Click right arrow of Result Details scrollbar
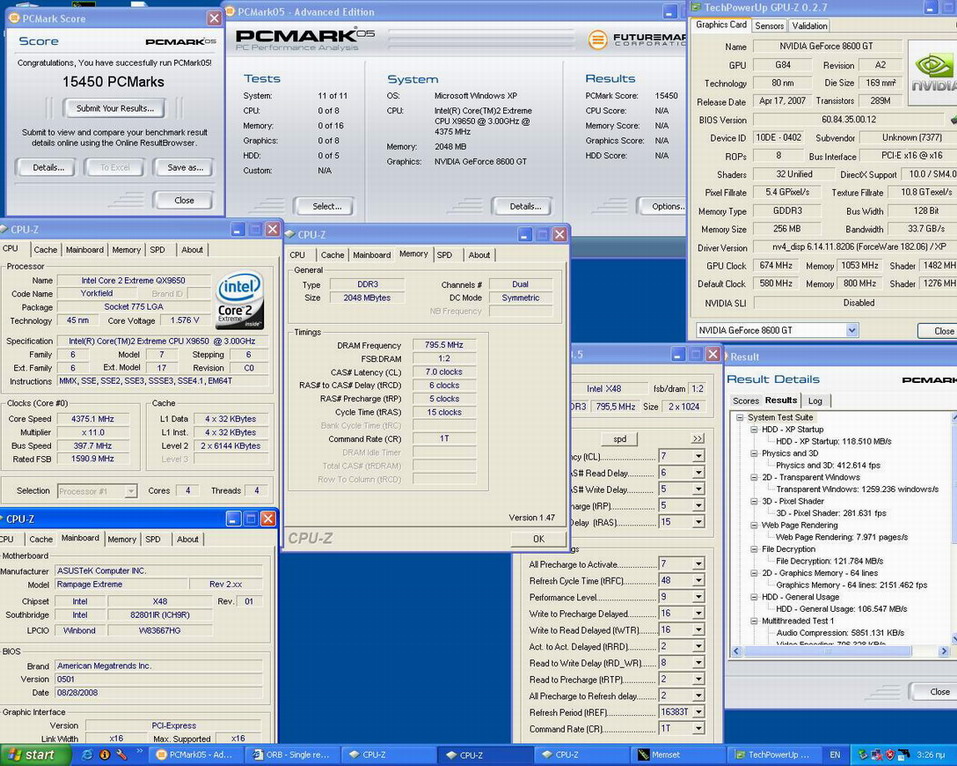Image resolution: width=957 pixels, height=766 pixels. coord(945,651)
